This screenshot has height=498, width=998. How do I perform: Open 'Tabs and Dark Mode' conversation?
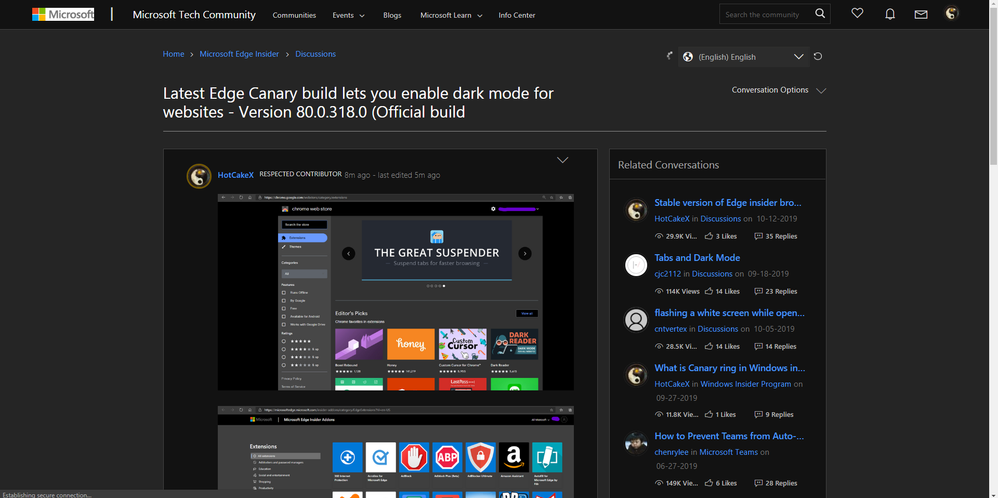tap(697, 258)
